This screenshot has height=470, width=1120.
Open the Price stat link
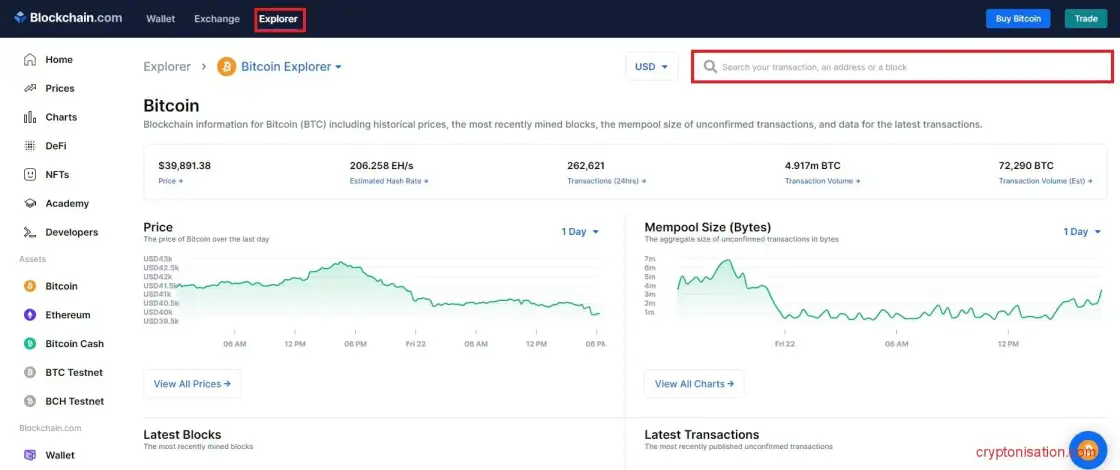click(x=171, y=181)
